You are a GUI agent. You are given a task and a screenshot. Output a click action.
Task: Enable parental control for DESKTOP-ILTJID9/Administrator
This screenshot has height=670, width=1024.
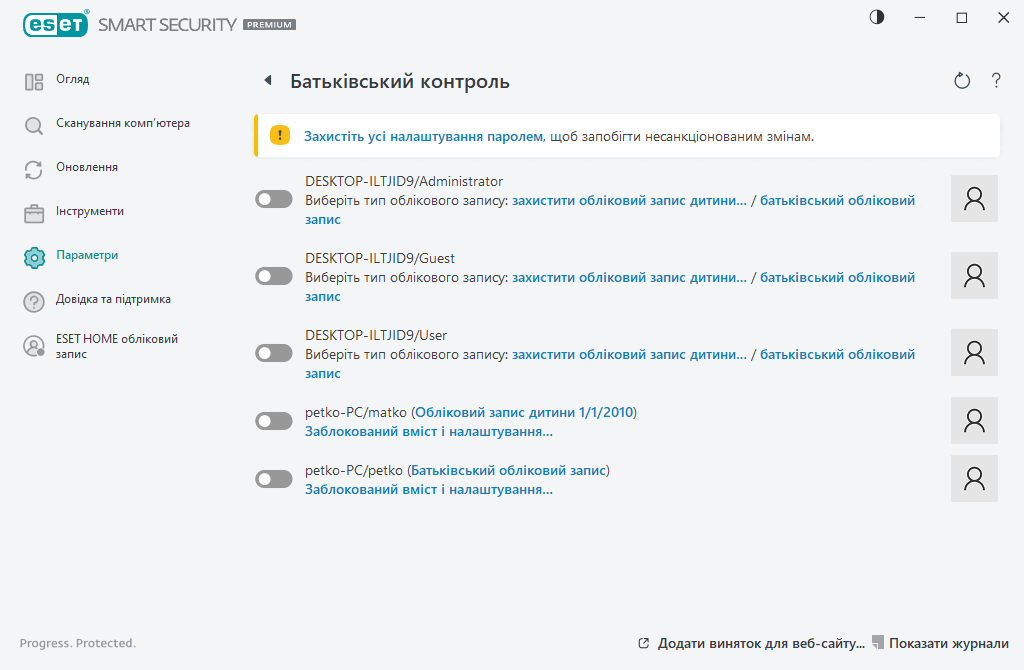pos(274,200)
